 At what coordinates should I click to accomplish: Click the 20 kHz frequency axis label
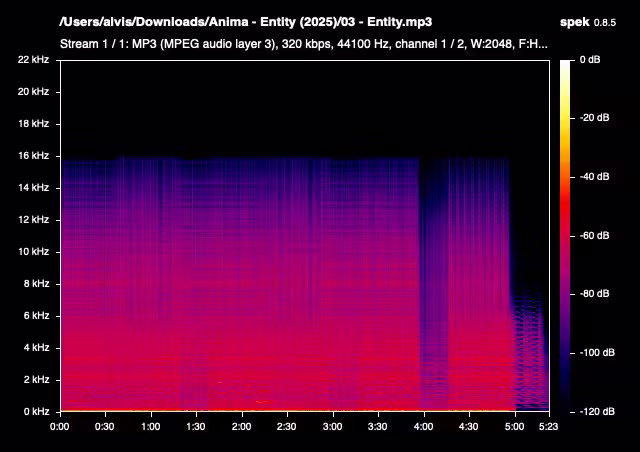click(33, 91)
